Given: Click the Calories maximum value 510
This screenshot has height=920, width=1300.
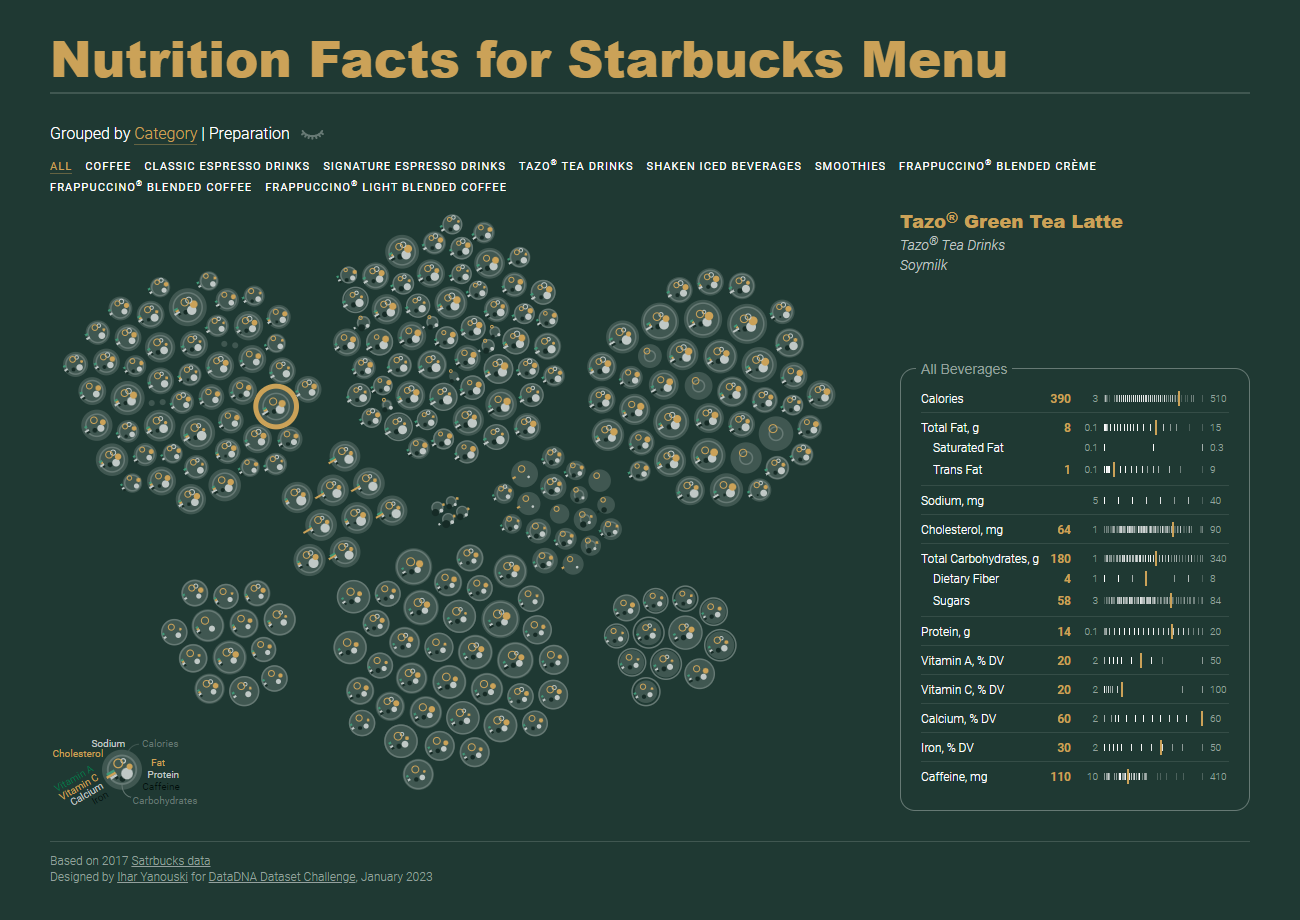Looking at the screenshot, I should click(1218, 399).
